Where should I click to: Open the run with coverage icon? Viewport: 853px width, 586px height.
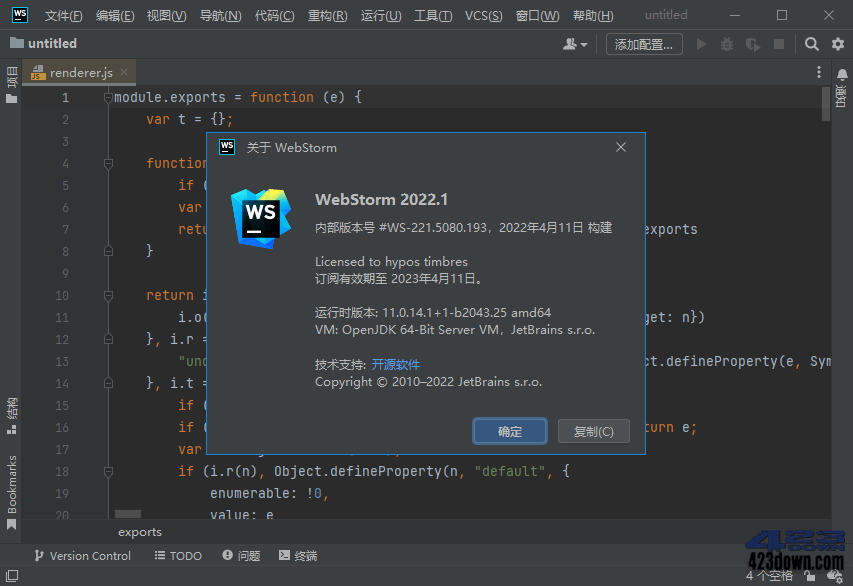pos(751,43)
